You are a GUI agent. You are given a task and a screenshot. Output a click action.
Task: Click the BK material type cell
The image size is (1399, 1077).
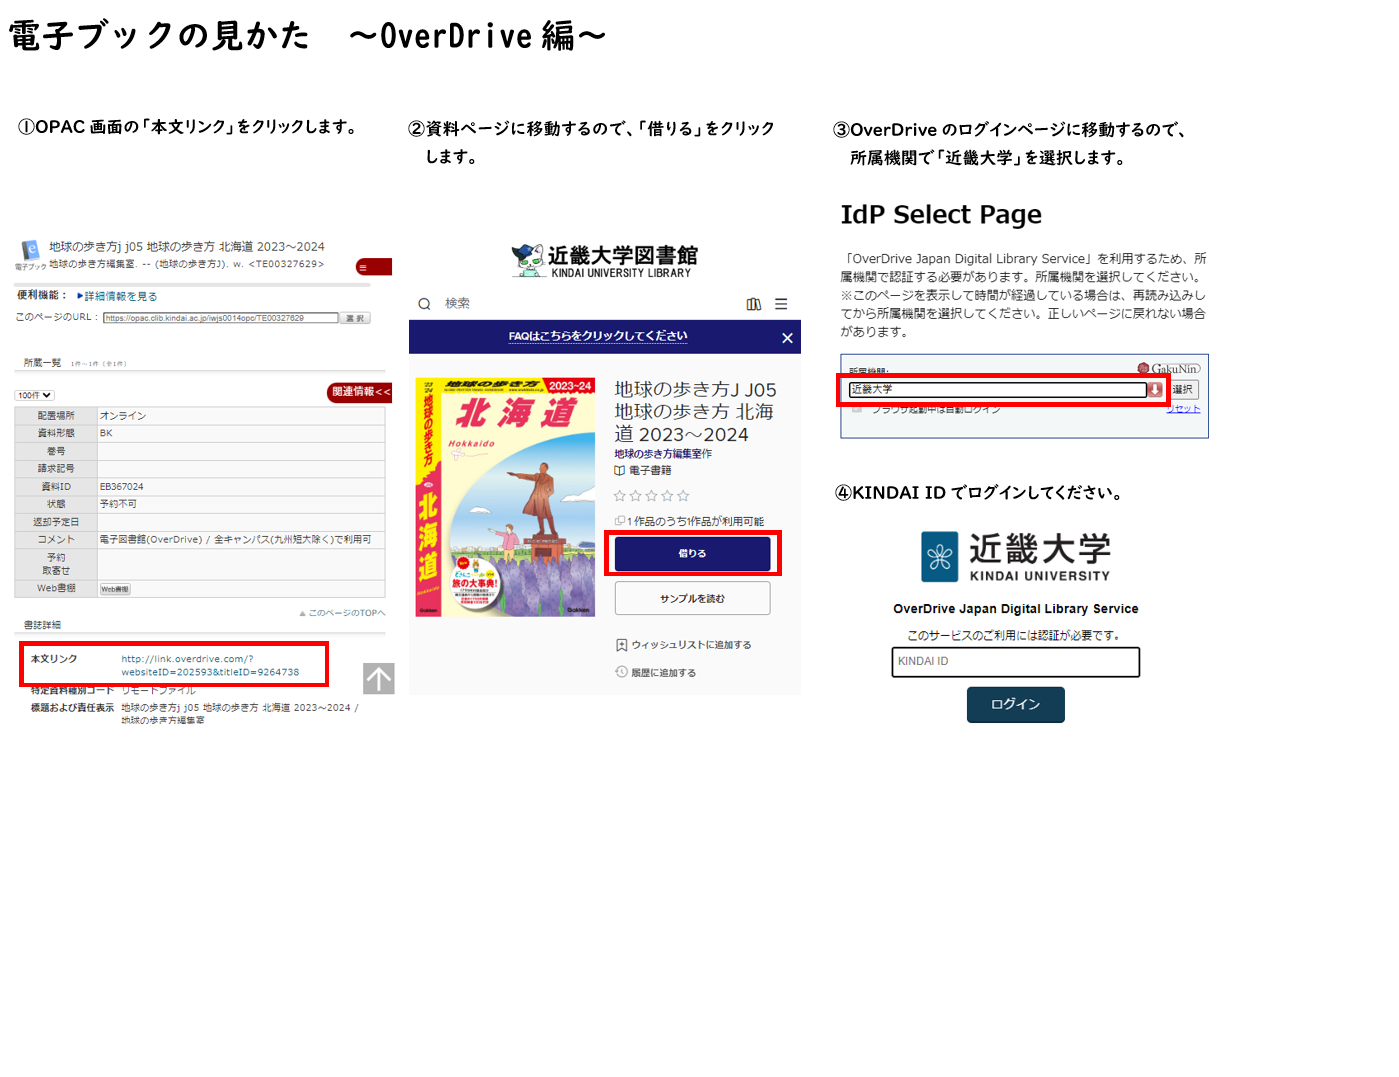click(240, 433)
